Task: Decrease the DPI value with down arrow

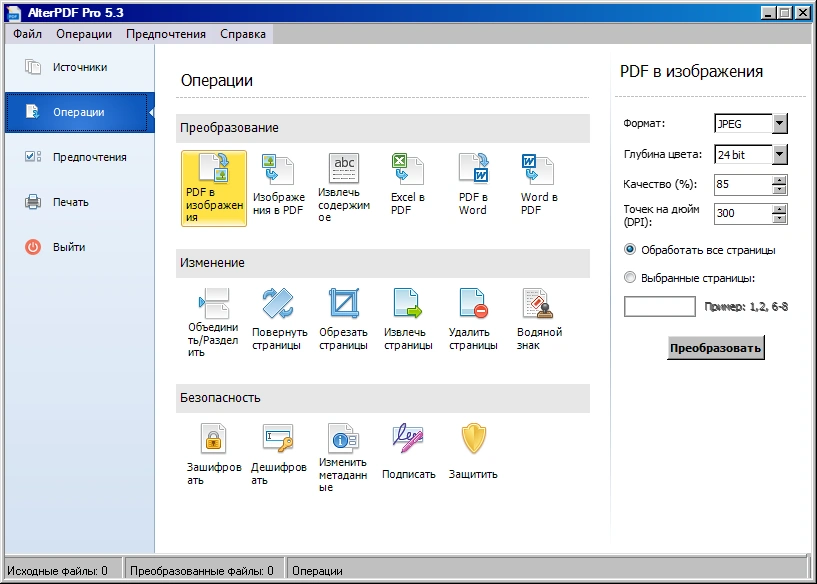Action: tap(779, 219)
